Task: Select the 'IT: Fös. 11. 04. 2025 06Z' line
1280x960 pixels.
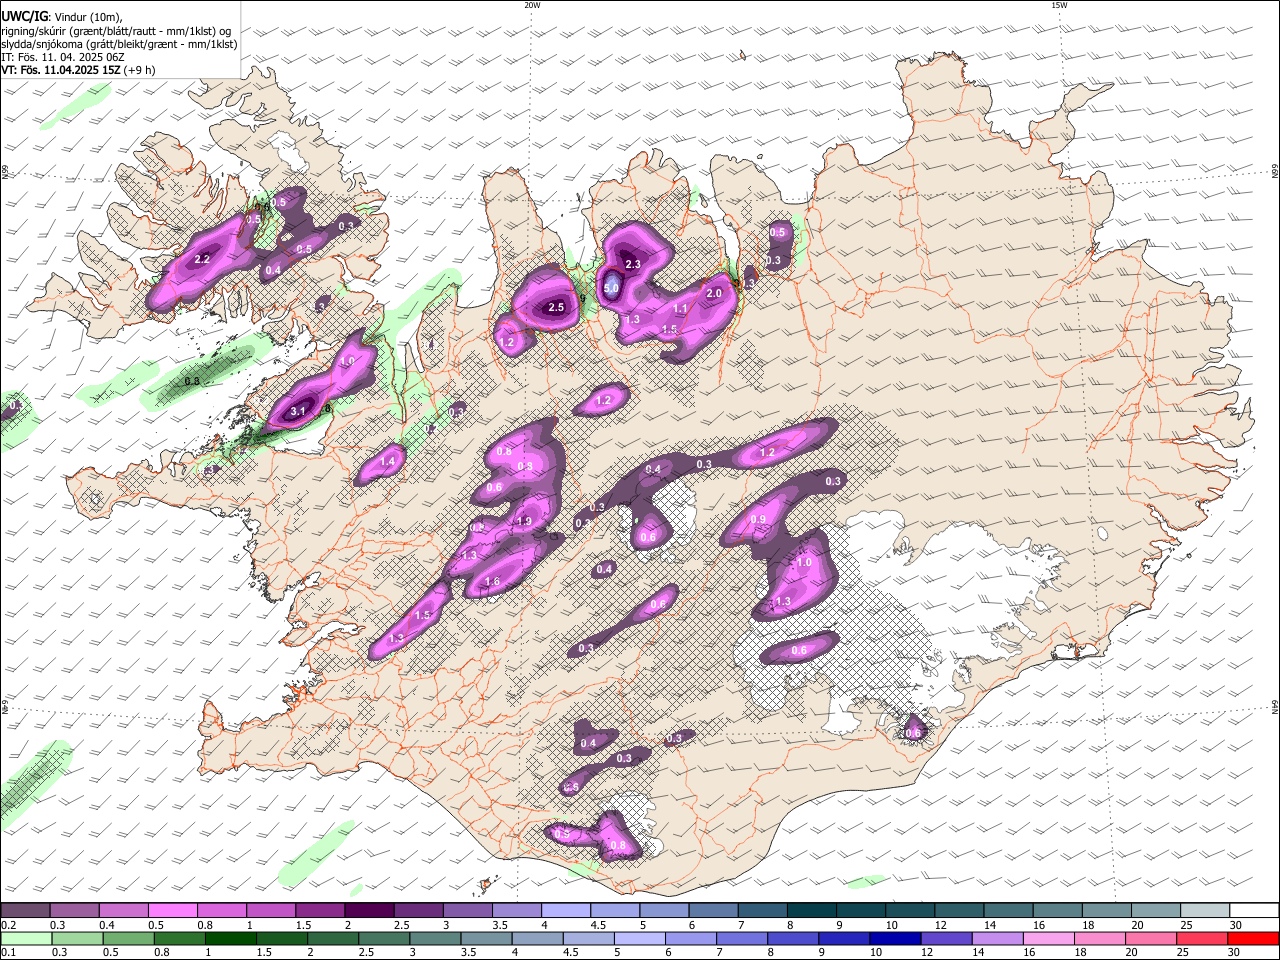Action: click(63, 57)
